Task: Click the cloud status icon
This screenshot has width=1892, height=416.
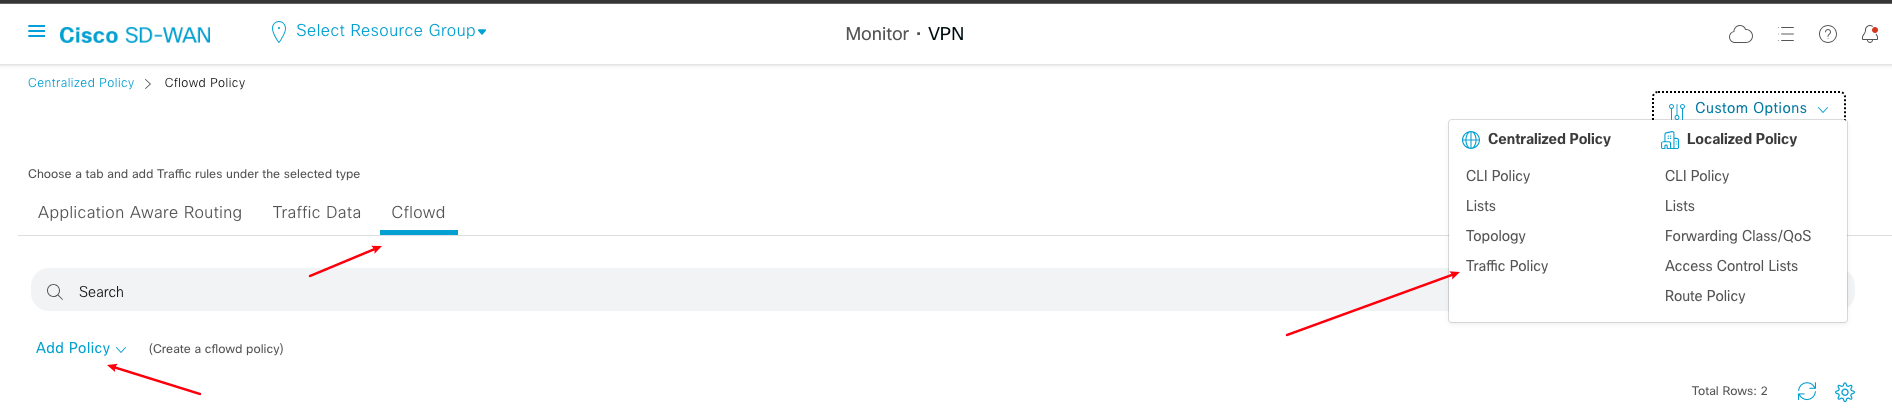Action: click(x=1741, y=35)
